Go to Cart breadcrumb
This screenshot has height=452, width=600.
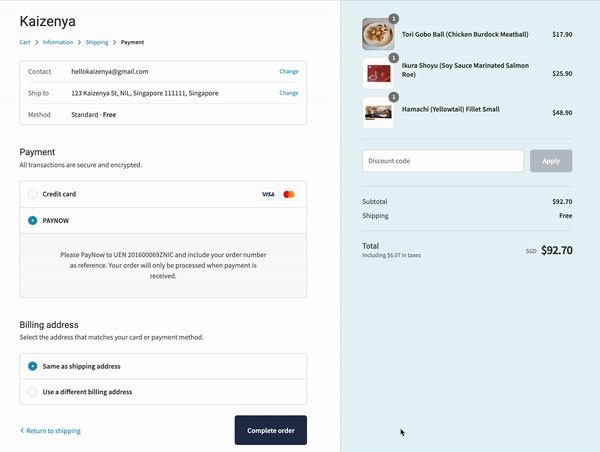pyautogui.click(x=25, y=43)
